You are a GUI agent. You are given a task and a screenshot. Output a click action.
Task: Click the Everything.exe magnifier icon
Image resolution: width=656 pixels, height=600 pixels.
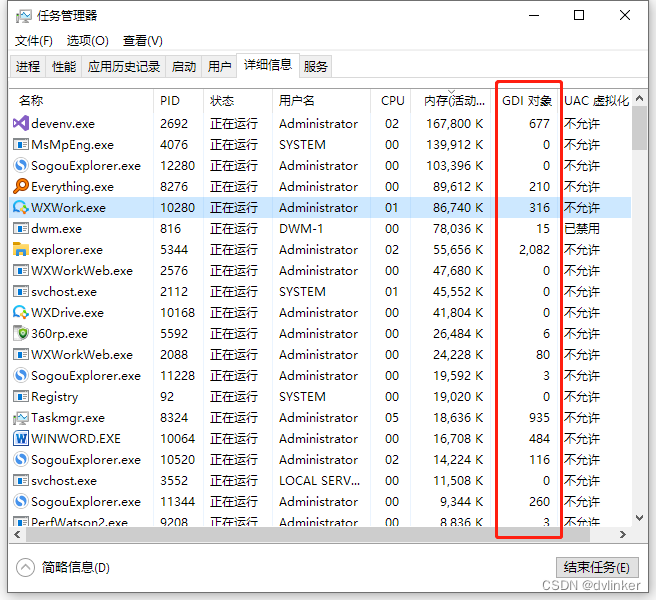tap(20, 186)
